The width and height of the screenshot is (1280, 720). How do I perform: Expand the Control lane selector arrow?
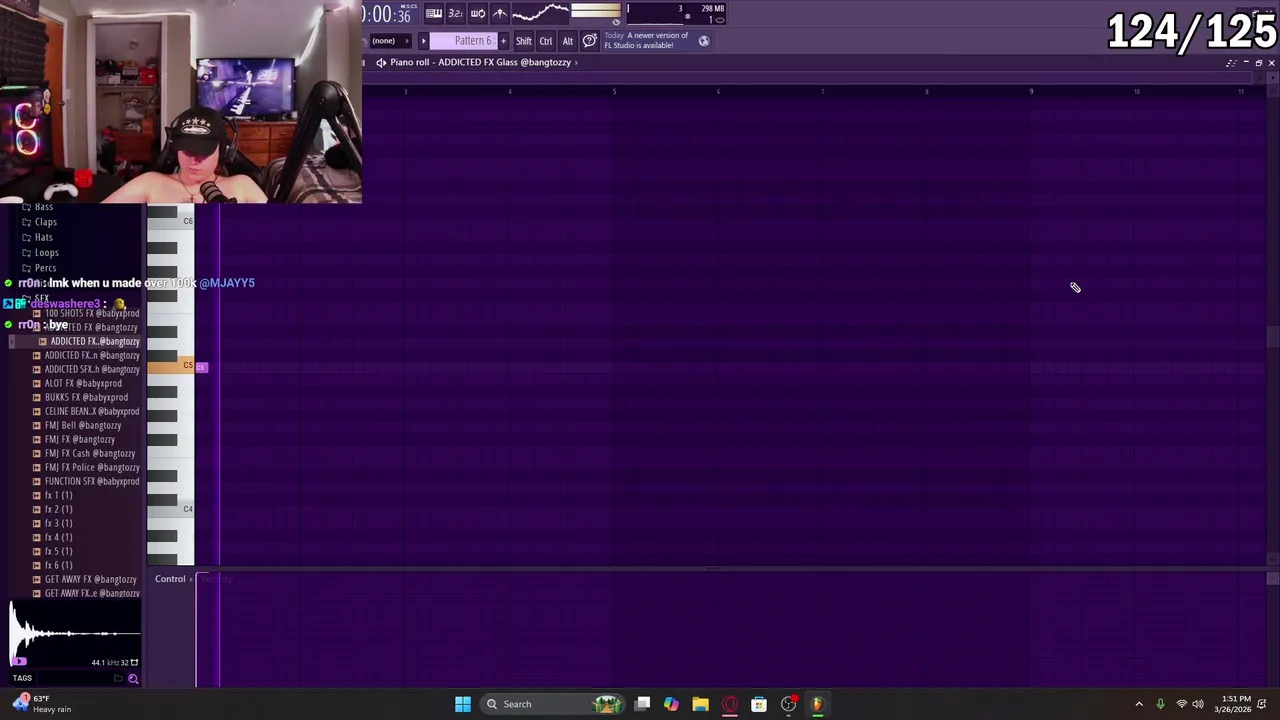191,579
